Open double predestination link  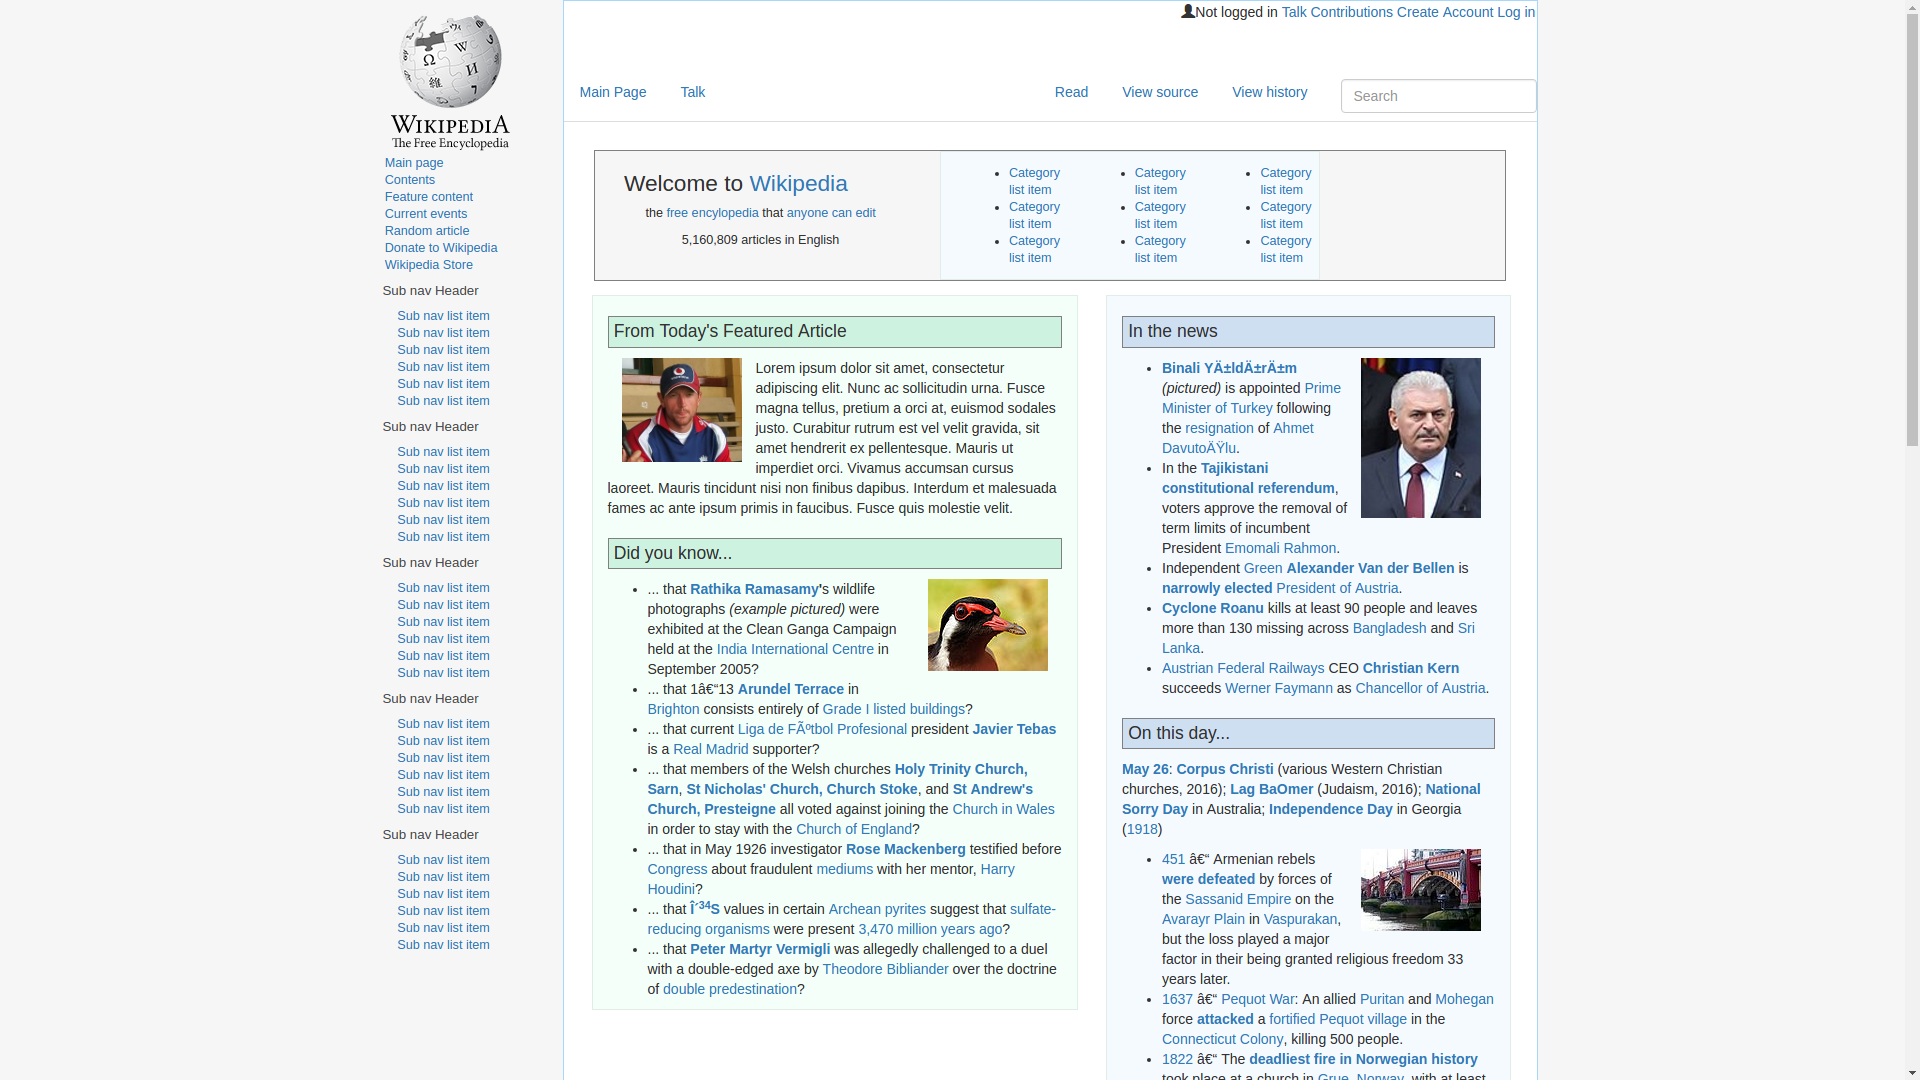(x=730, y=989)
